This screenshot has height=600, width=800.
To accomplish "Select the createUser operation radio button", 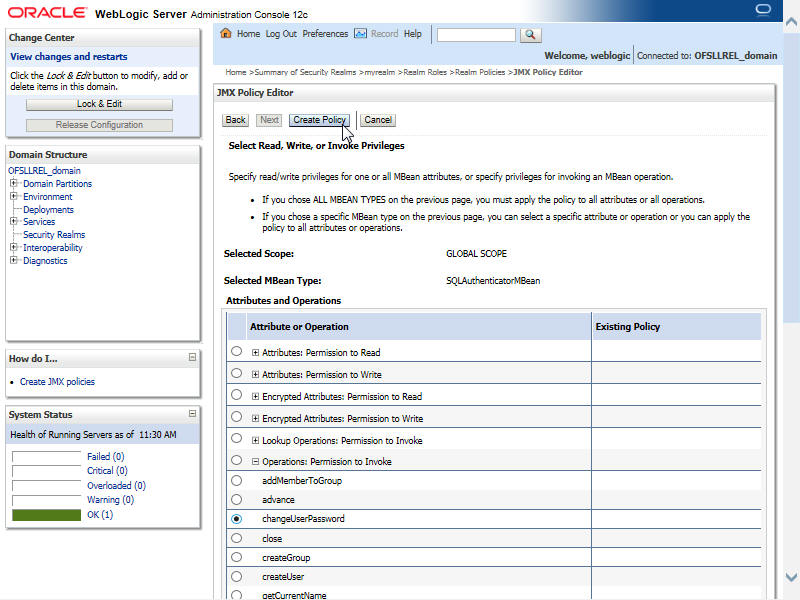I will [x=236, y=577].
